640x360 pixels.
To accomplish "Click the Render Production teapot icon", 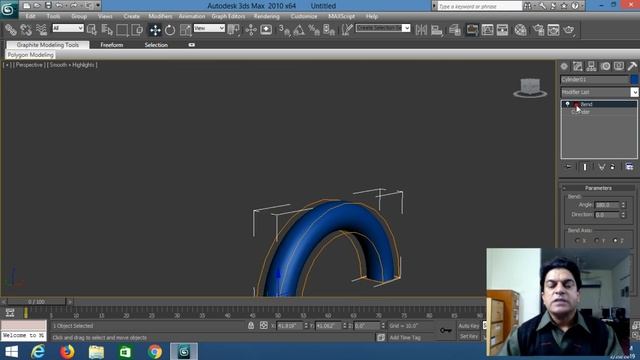I will (569, 30).
